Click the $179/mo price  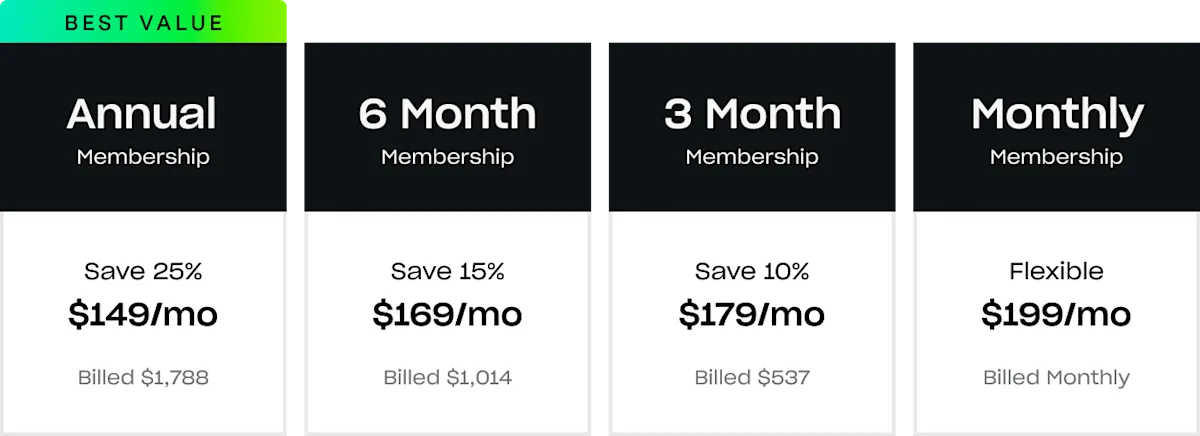[752, 315]
